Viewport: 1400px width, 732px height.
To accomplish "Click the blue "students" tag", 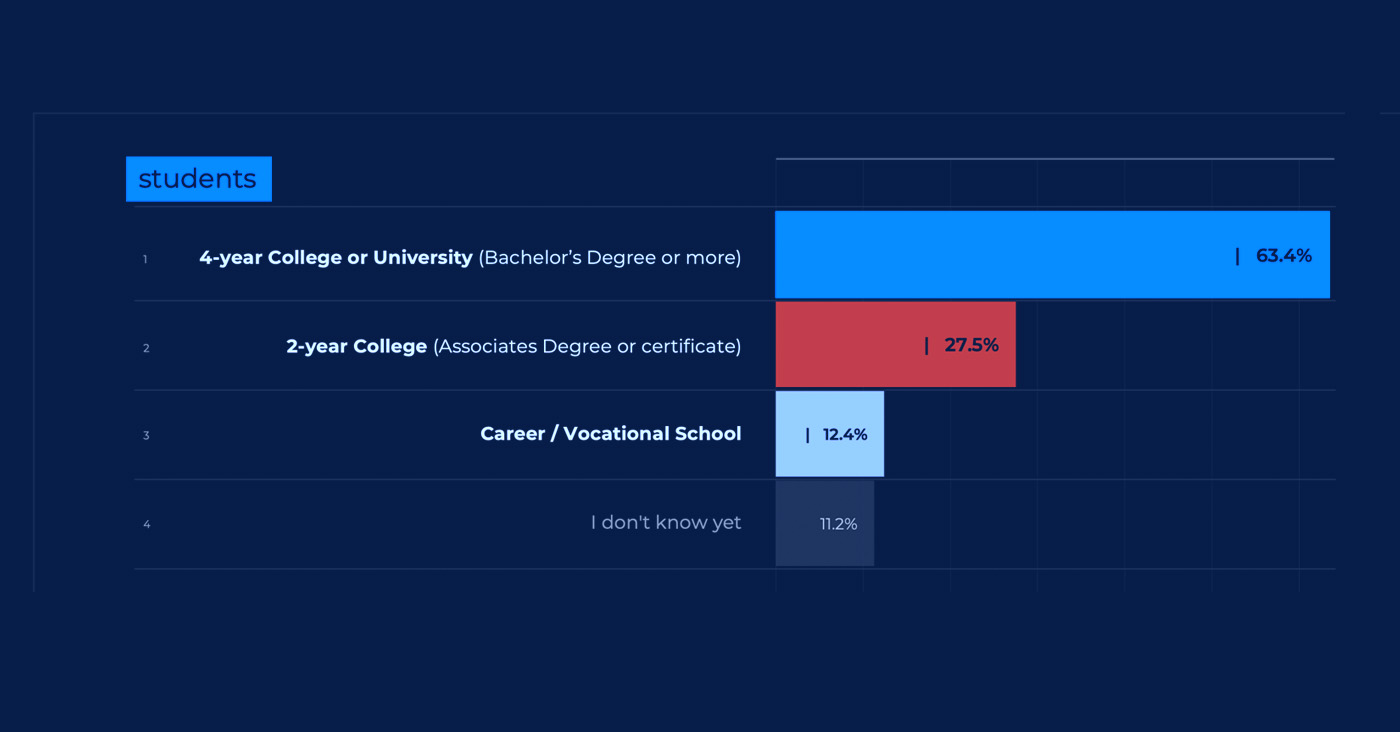I will pos(198,179).
